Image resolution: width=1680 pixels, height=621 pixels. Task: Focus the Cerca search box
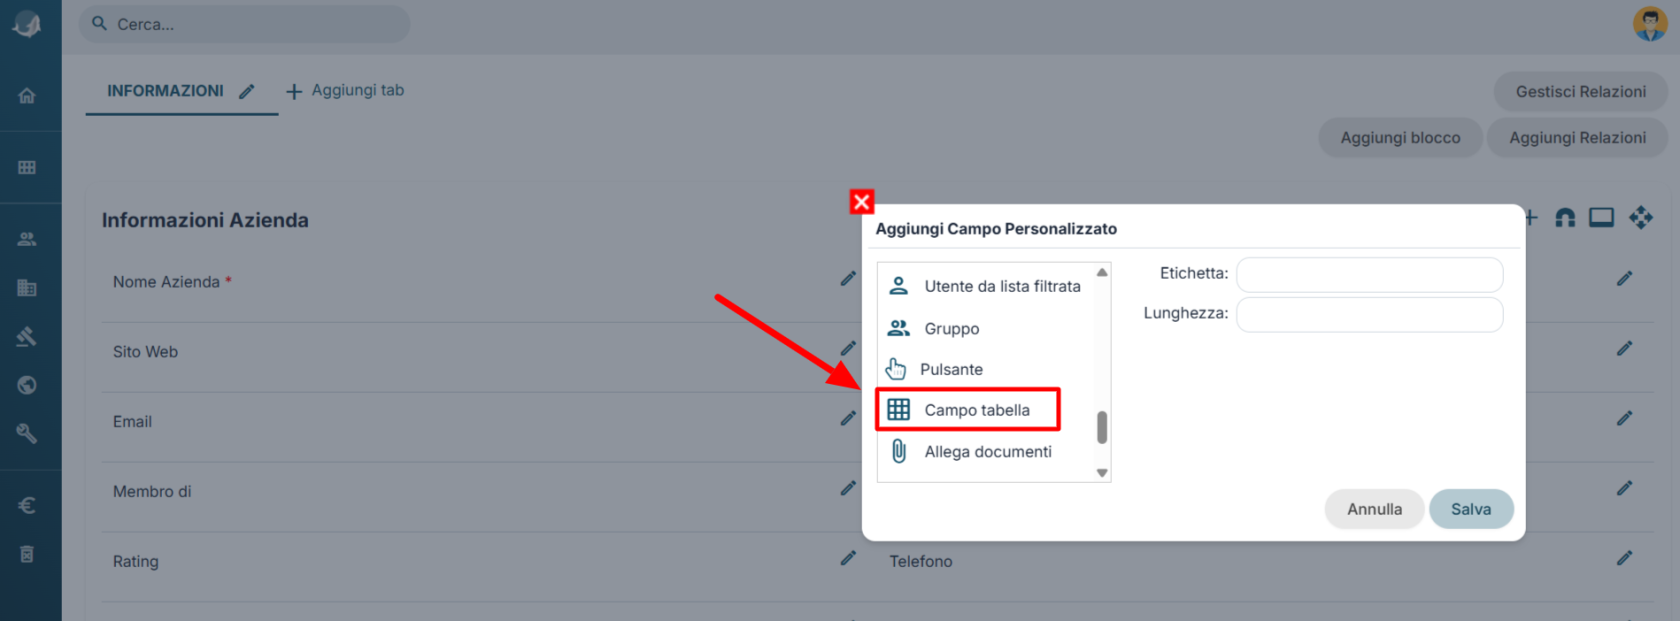coord(244,24)
